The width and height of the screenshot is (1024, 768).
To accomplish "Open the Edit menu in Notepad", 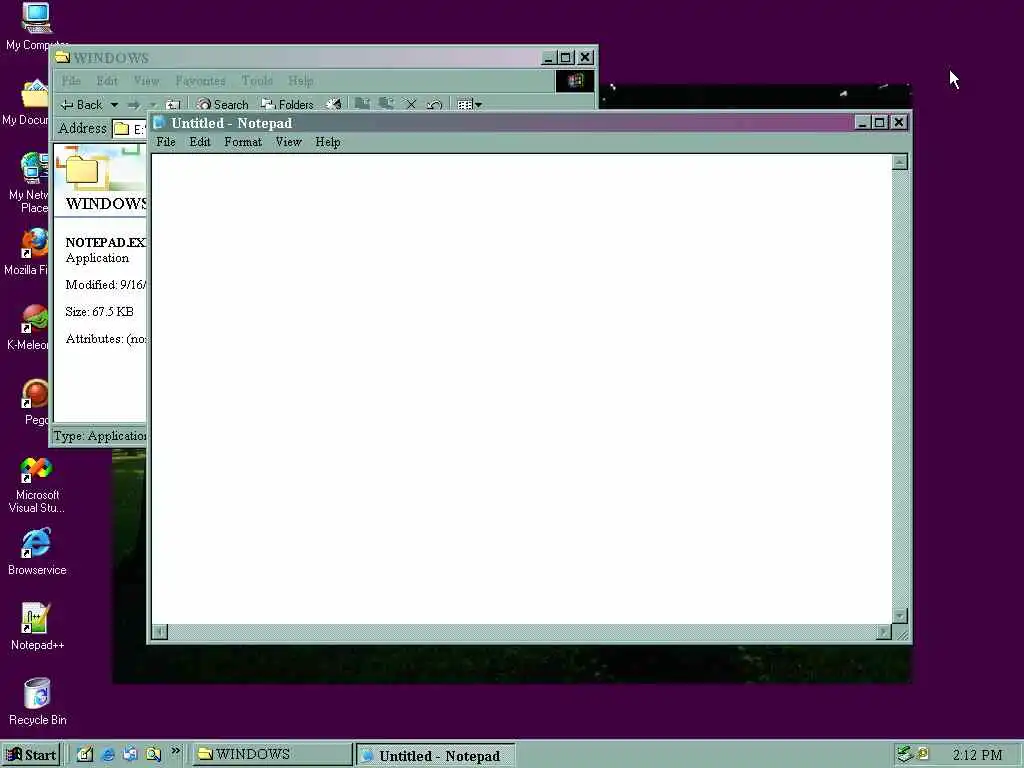I will (200, 142).
